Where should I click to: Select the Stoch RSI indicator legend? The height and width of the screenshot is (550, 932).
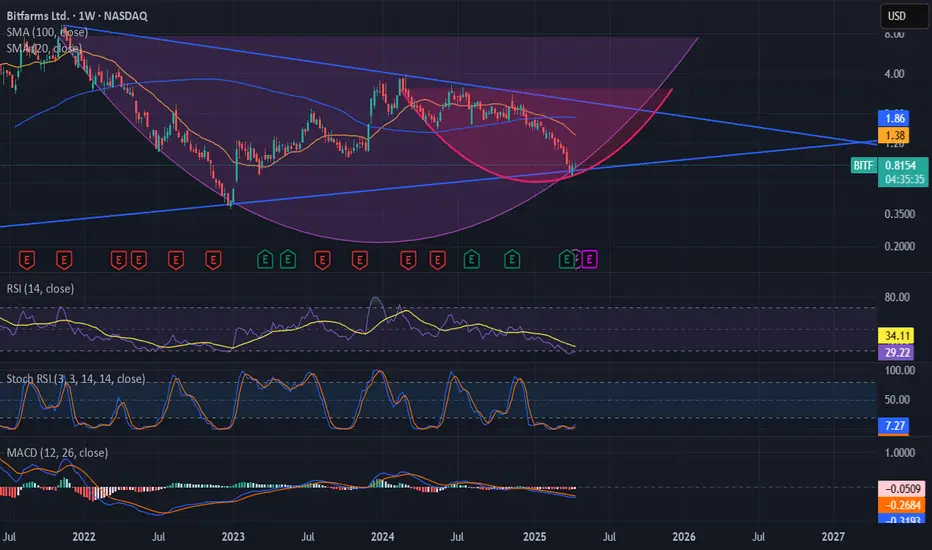point(75,379)
